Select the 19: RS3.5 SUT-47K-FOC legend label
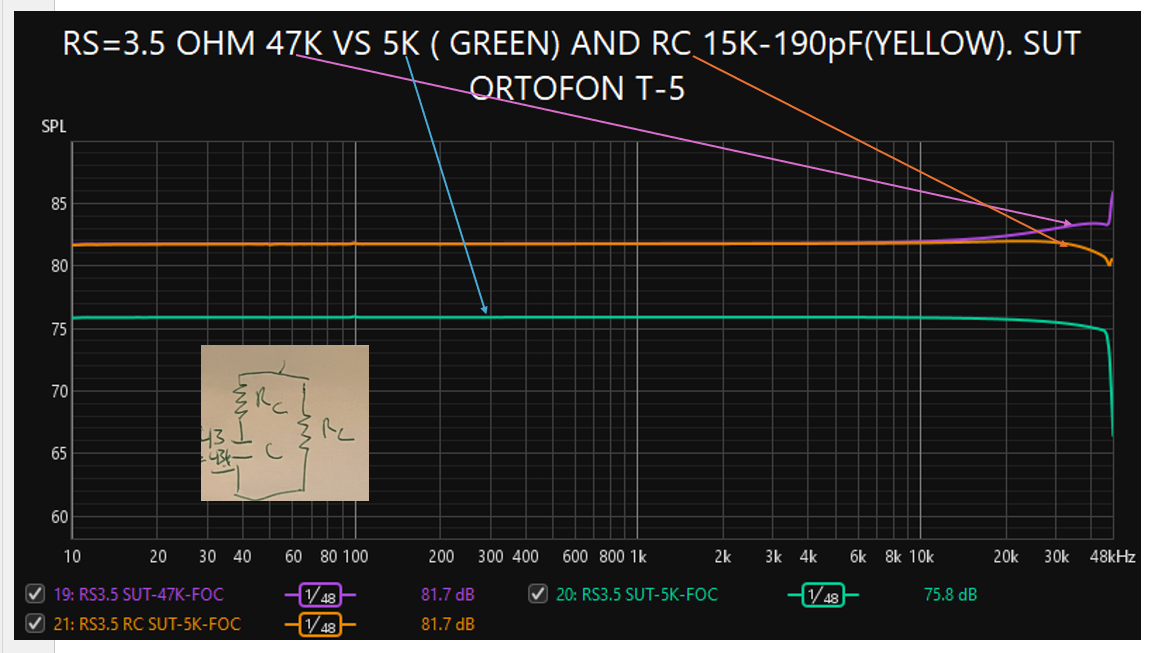The image size is (1163, 653). click(139, 594)
